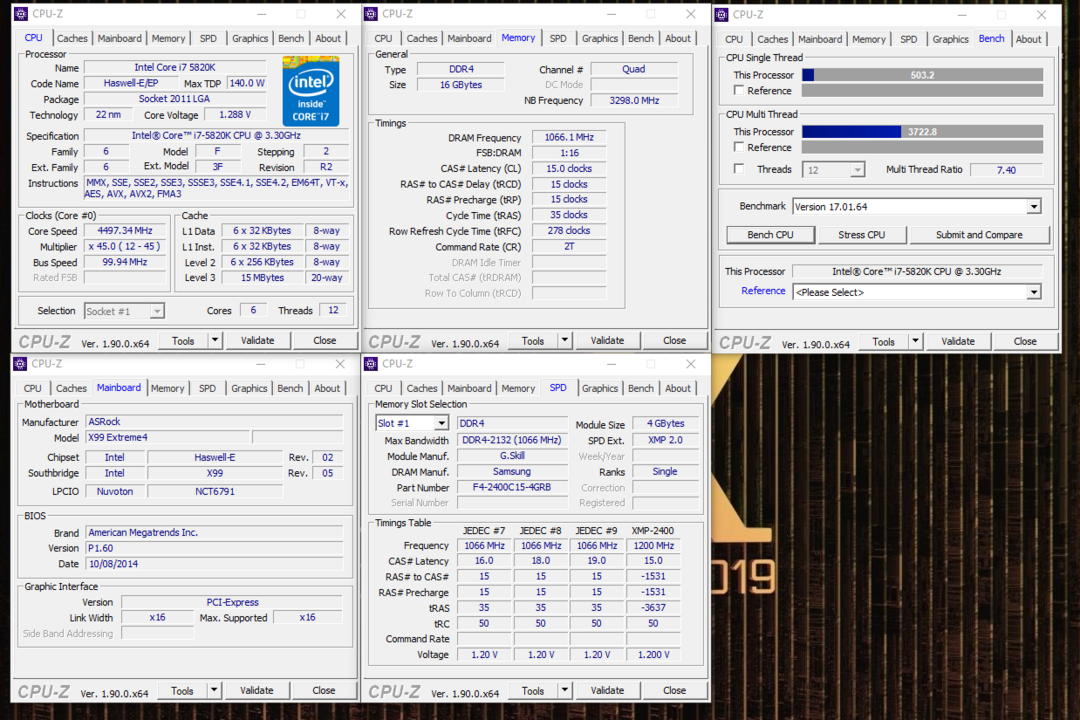Click CPU tab in Mainboard window
This screenshot has height=720, width=1080.
(x=32, y=389)
